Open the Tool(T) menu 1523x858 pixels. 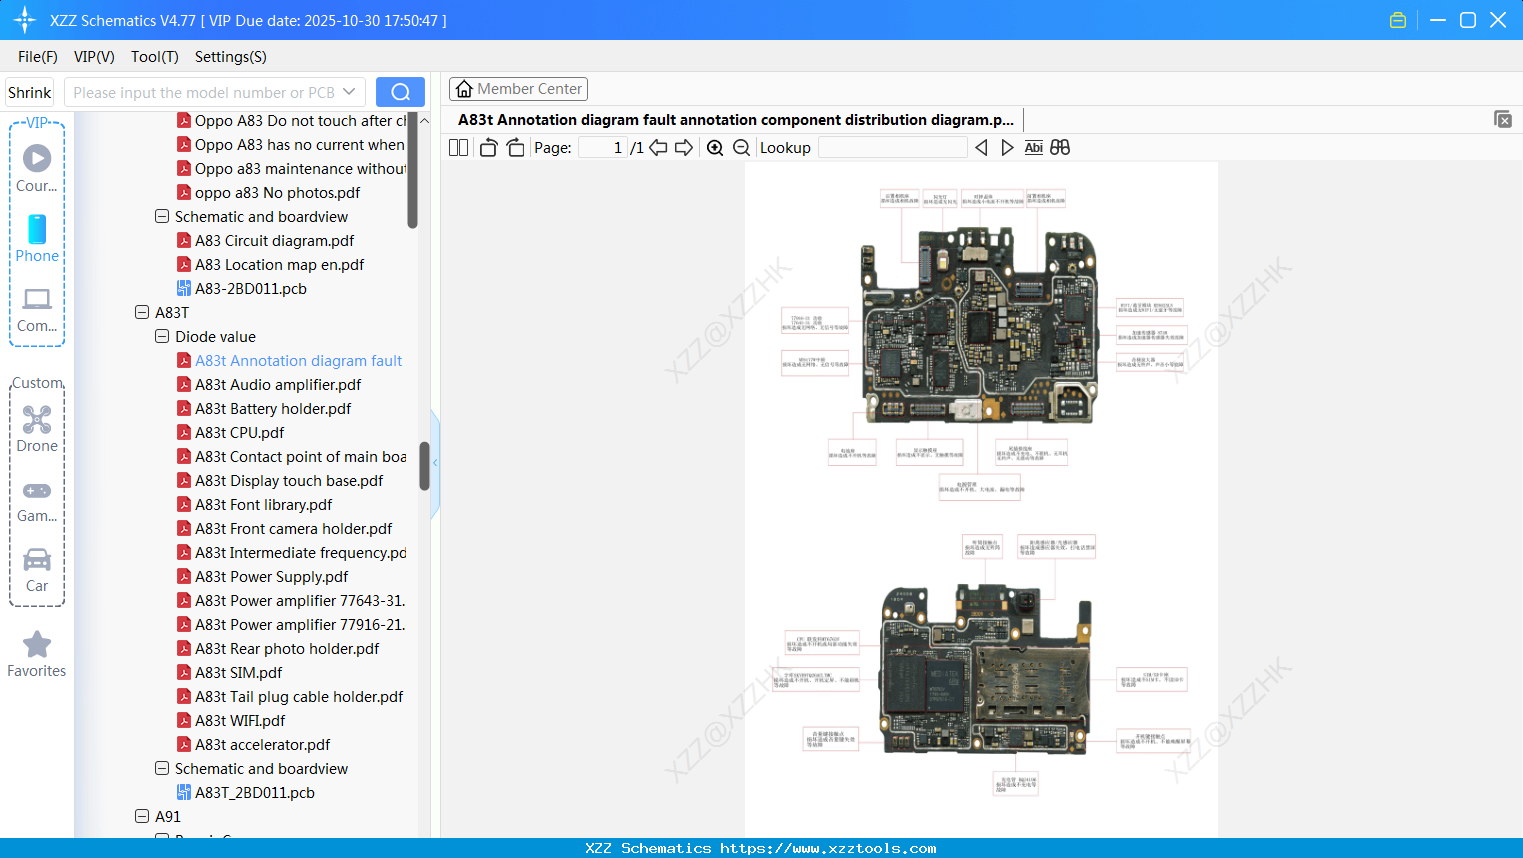tap(154, 57)
